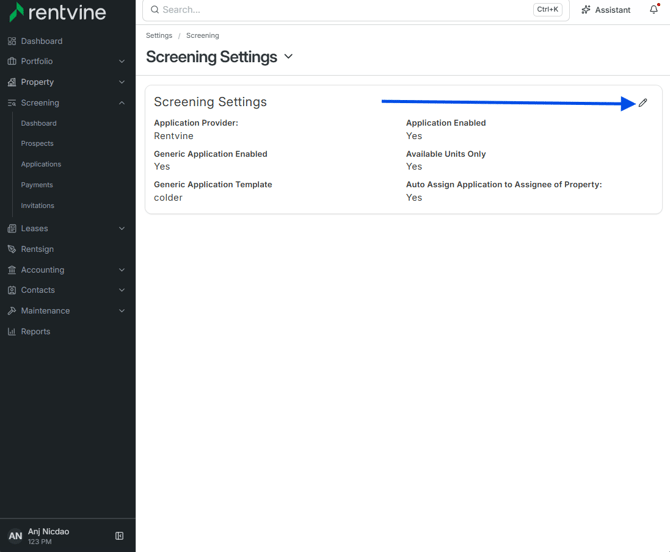The width and height of the screenshot is (670, 552).
Task: Open Dashboard in main sidebar
Action: tap(41, 41)
